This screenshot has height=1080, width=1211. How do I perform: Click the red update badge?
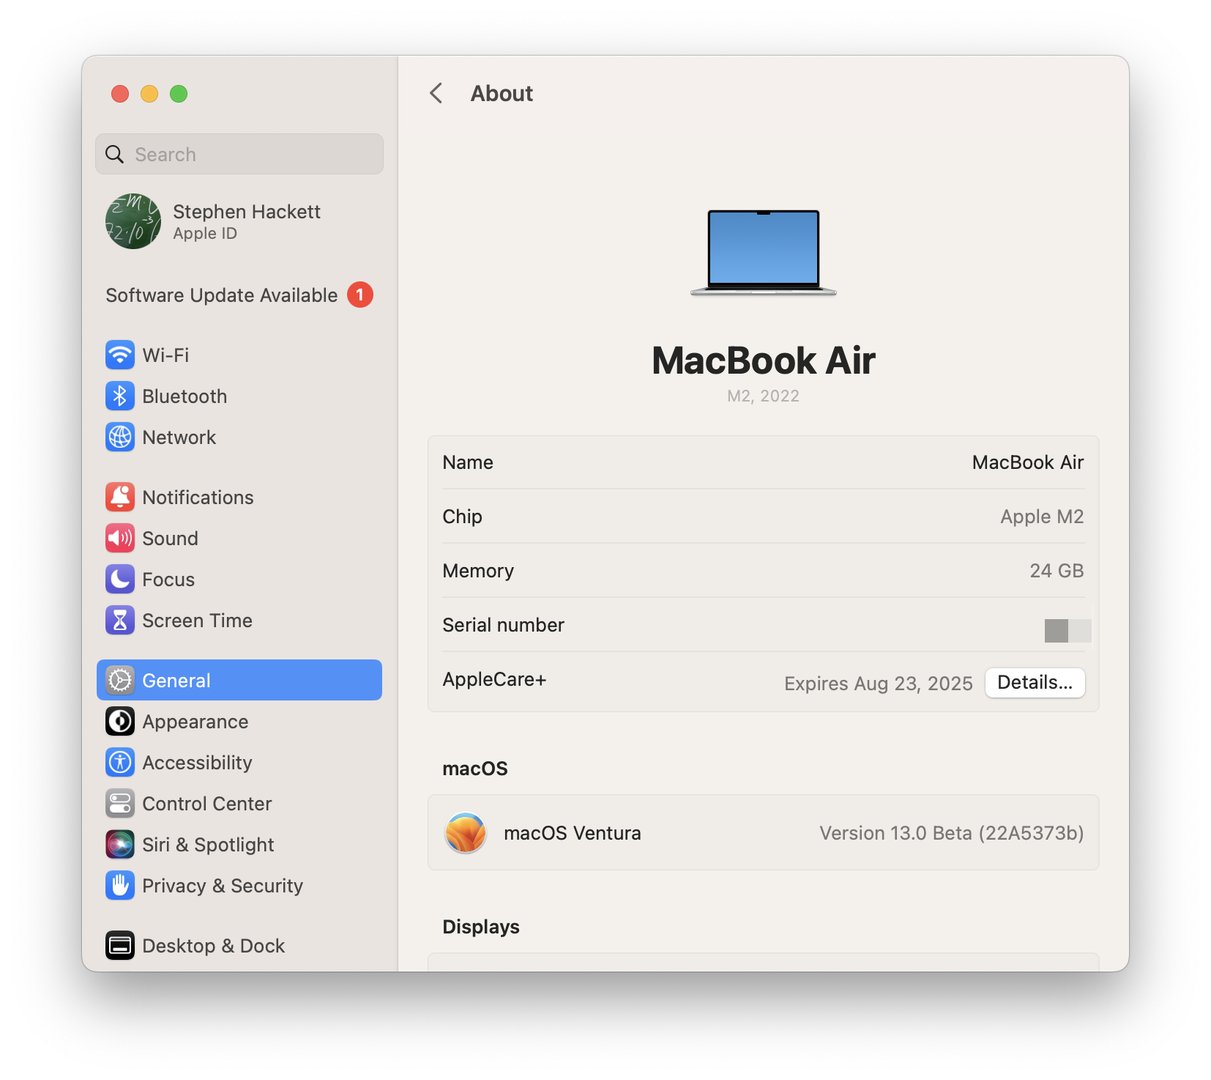(x=360, y=295)
